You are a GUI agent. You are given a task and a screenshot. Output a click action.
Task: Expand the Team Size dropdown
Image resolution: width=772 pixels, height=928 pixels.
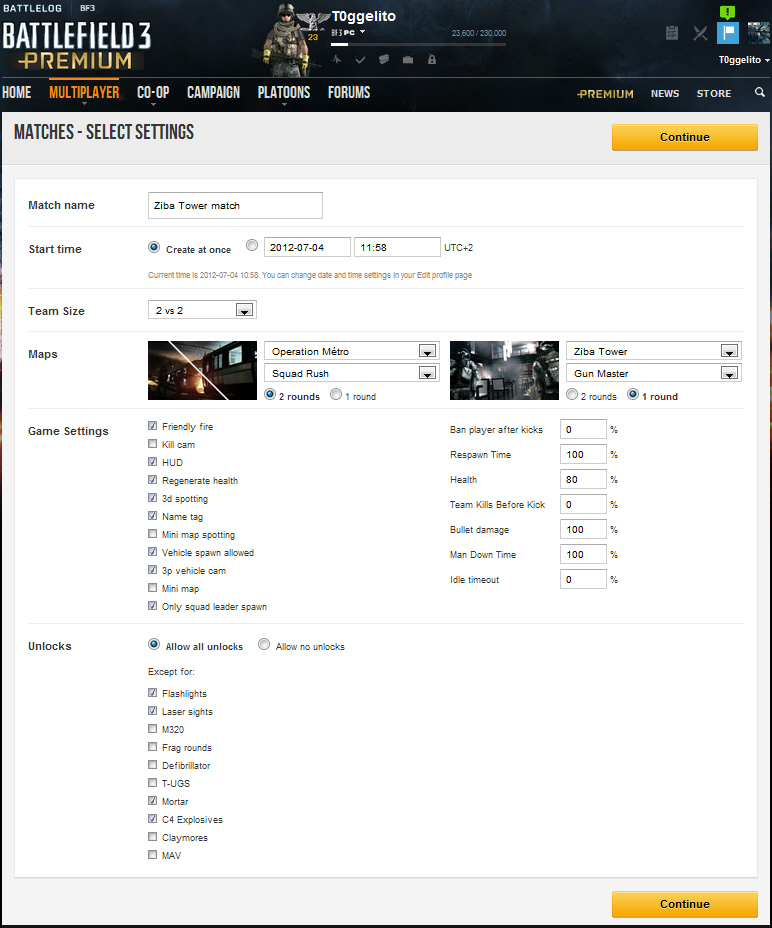click(202, 310)
